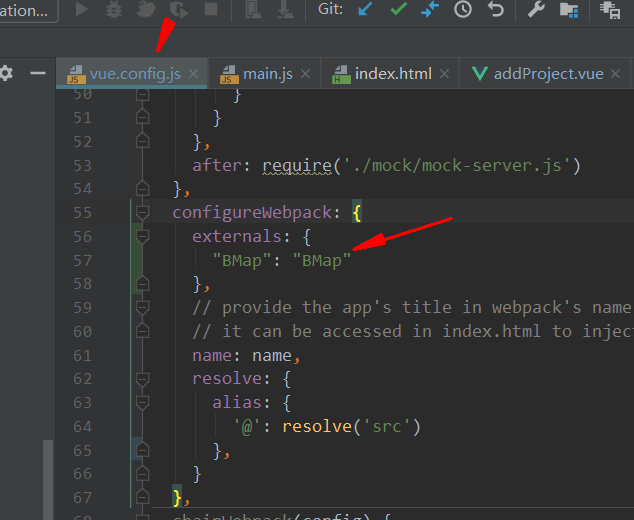Stop the running process

tap(211, 9)
